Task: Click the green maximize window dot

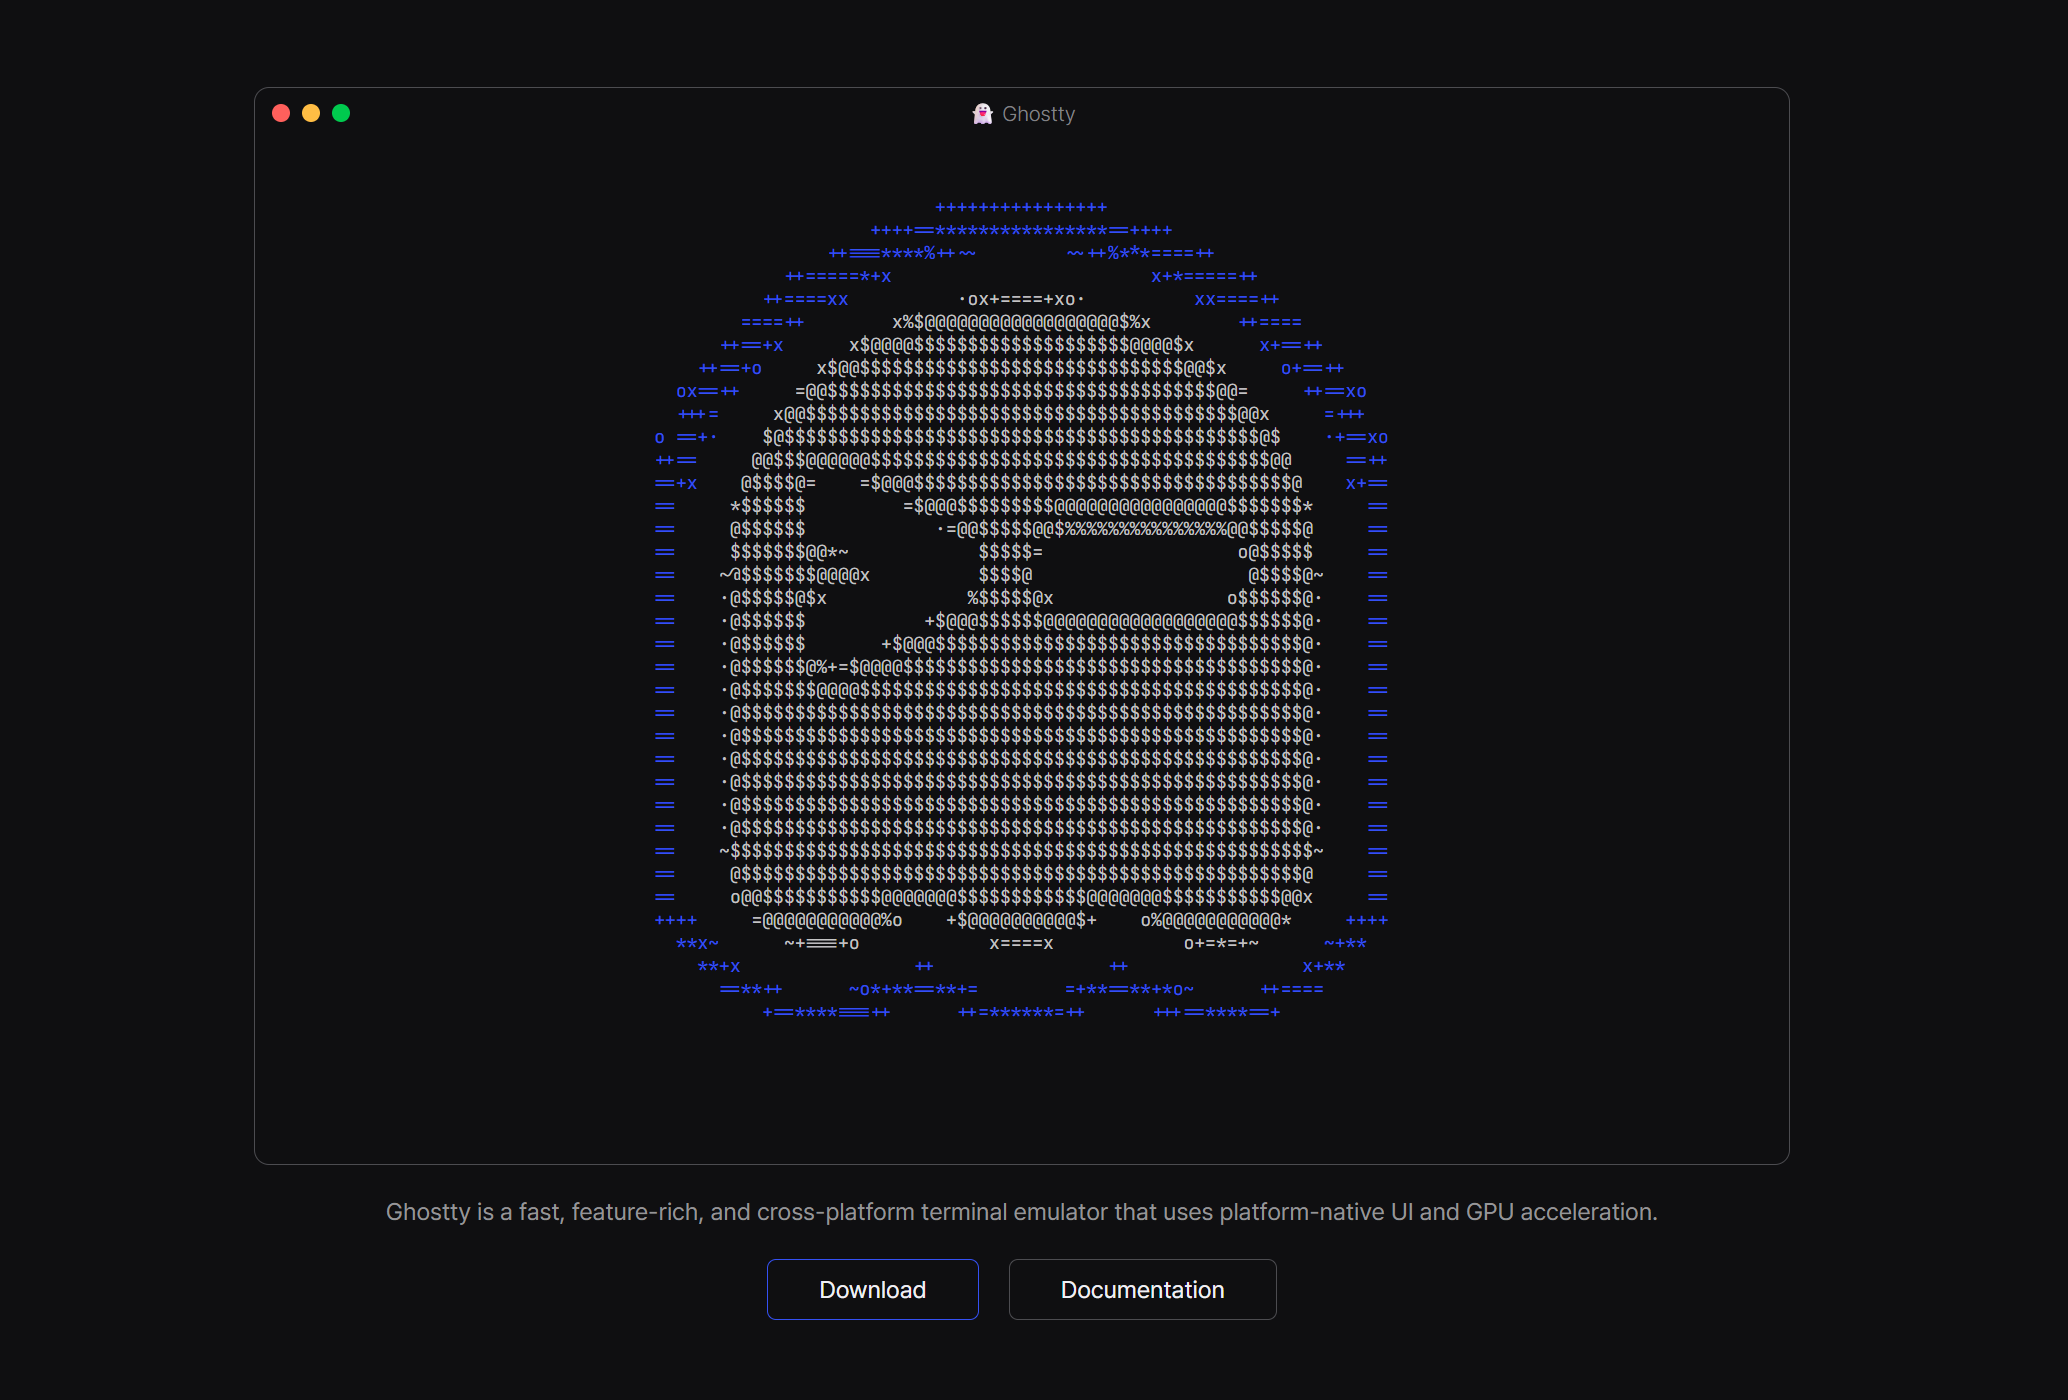Action: 341,113
